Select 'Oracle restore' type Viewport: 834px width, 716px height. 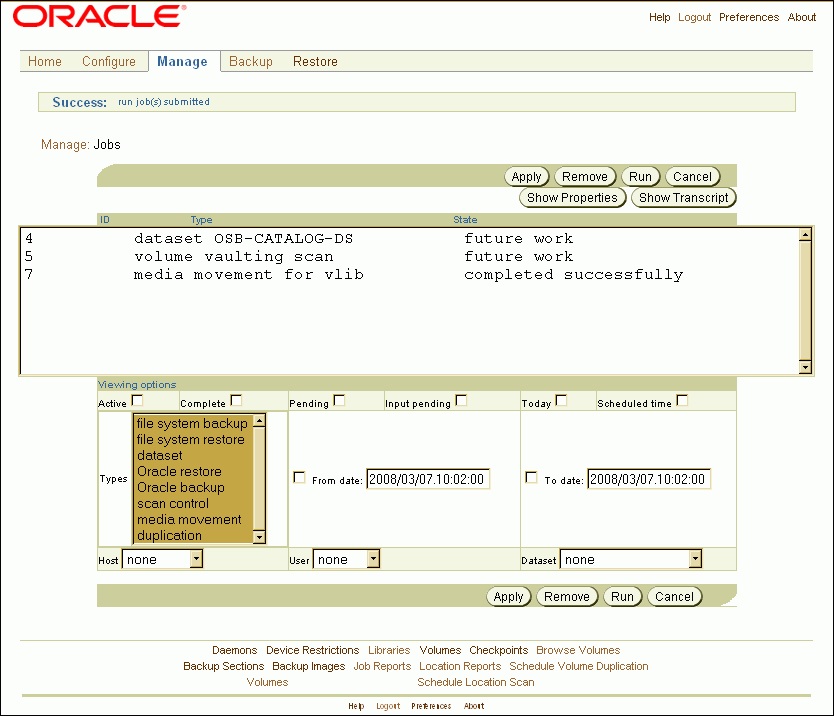(x=193, y=471)
